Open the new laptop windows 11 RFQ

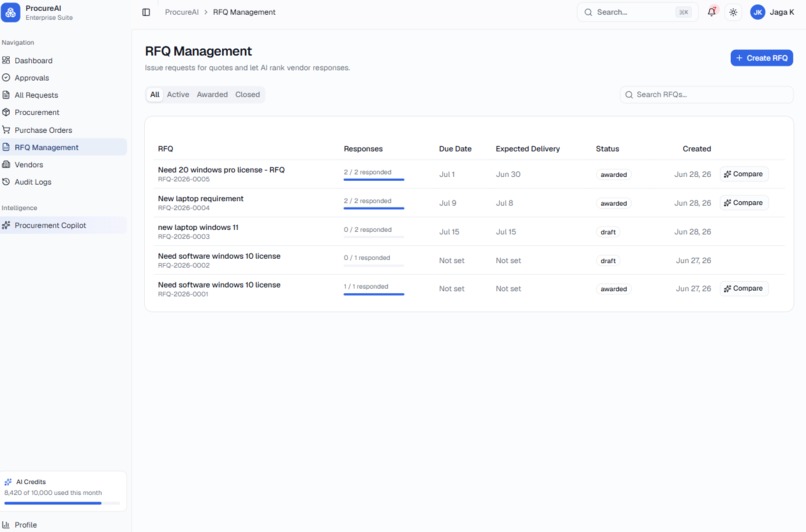pyautogui.click(x=198, y=227)
